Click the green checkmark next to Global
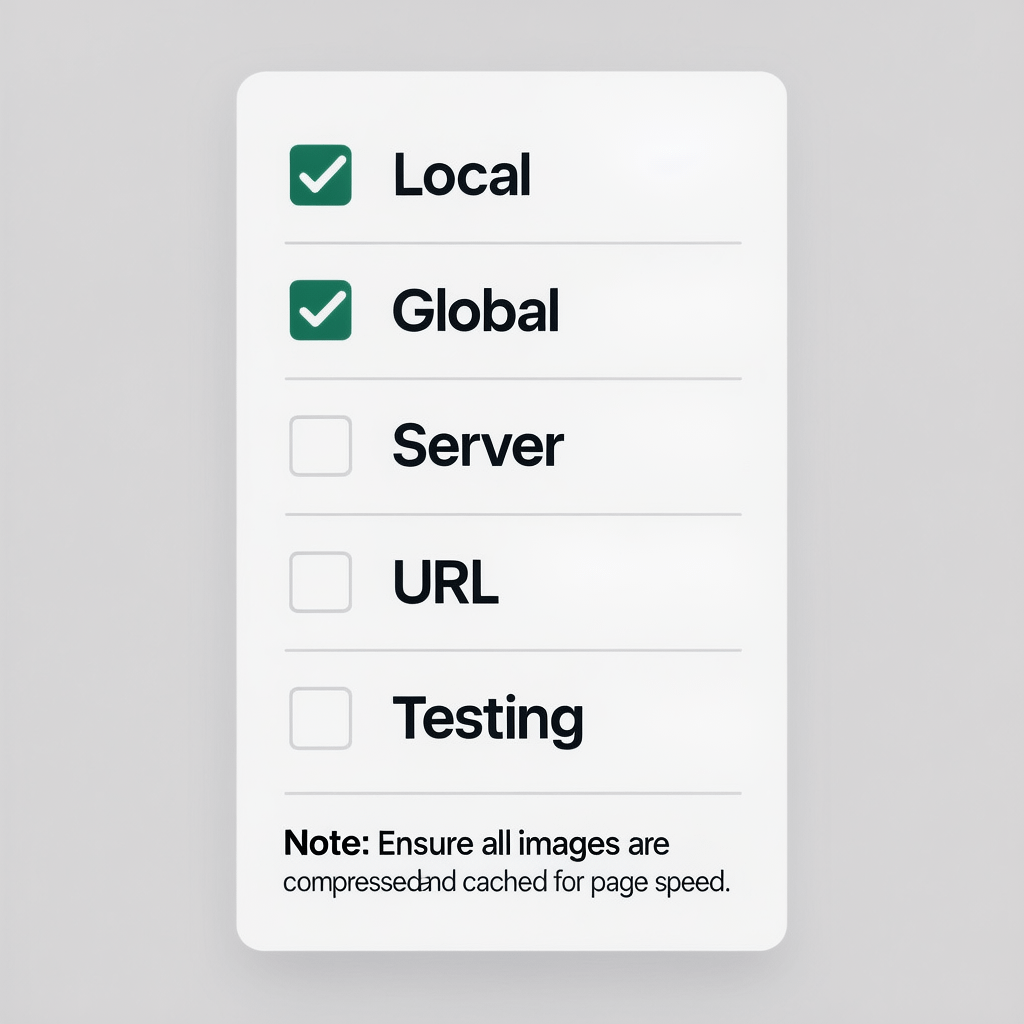Image resolution: width=1024 pixels, height=1024 pixels. [321, 310]
